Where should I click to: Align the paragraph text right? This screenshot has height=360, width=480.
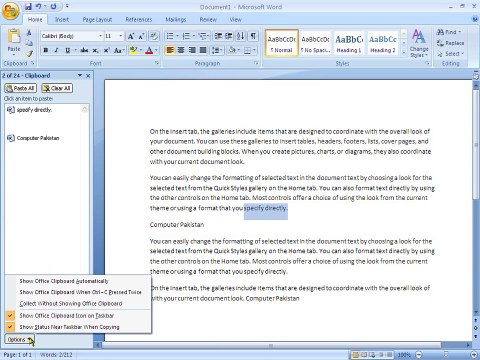[x=192, y=50]
